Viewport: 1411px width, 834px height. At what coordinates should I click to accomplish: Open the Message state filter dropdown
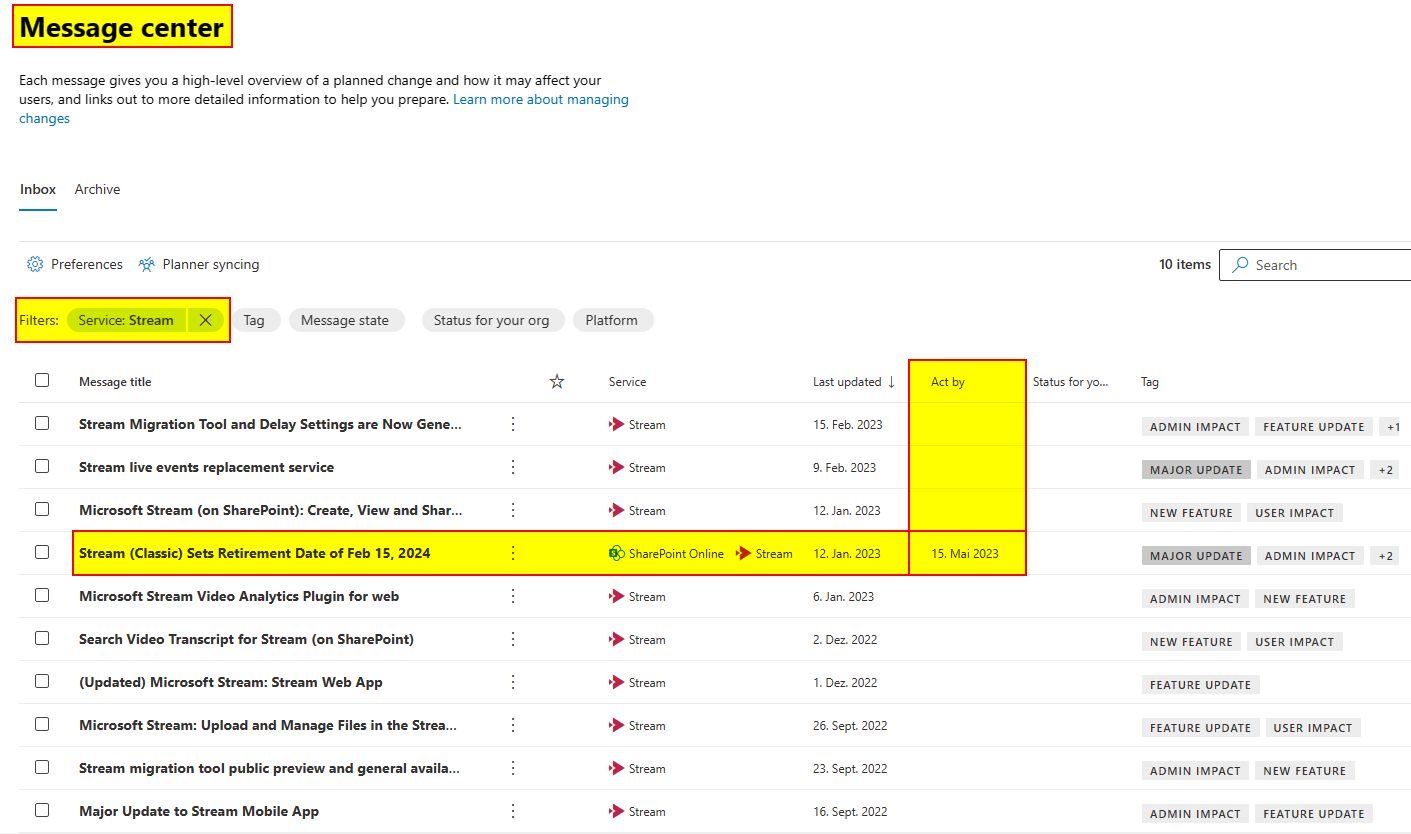click(x=345, y=320)
